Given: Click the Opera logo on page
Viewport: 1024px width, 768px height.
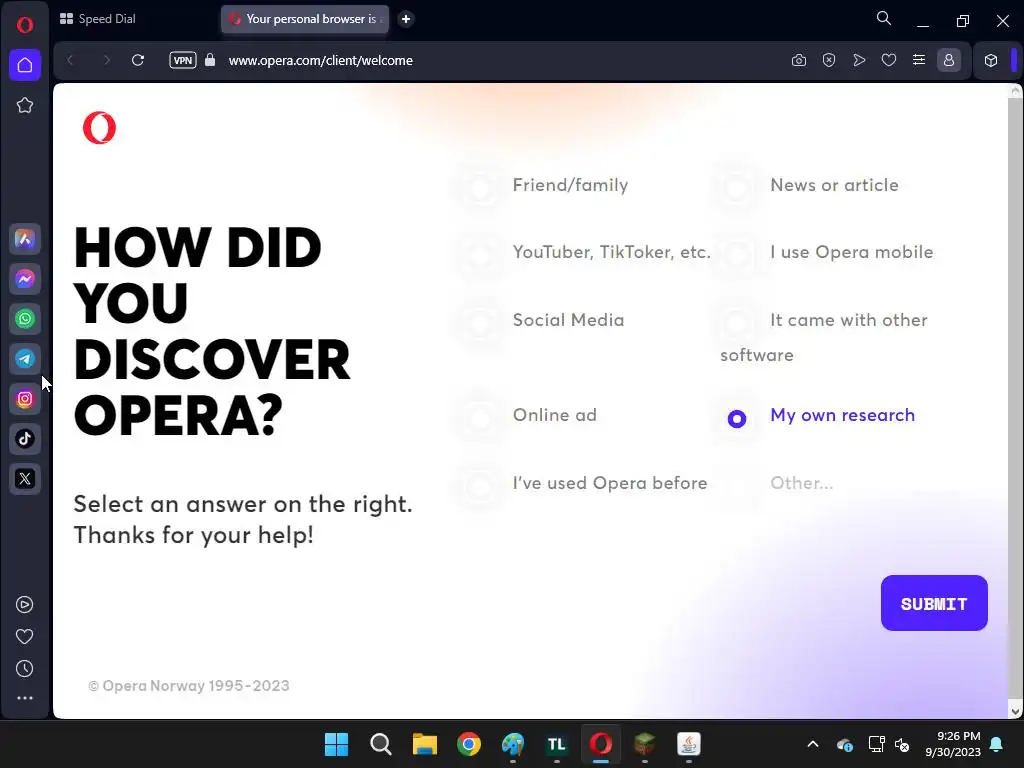Looking at the screenshot, I should tap(99, 127).
